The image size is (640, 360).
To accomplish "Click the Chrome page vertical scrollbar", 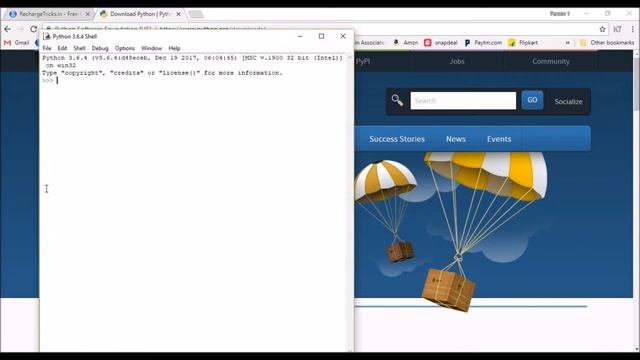I will 636,84.
